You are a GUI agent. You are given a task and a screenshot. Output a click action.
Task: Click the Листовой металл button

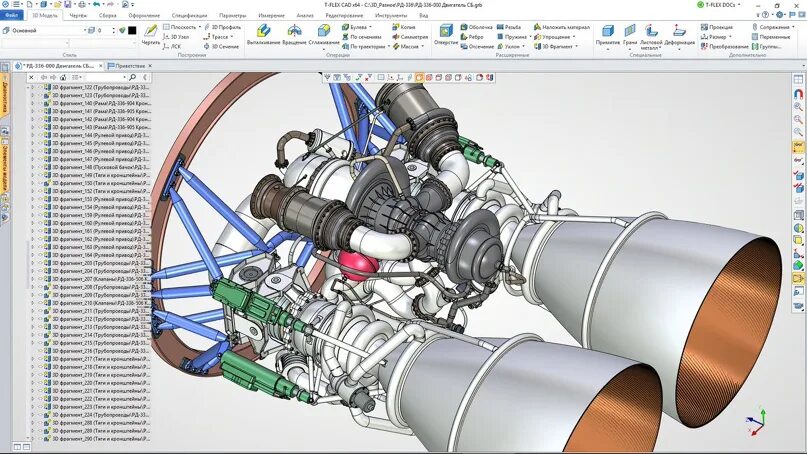tap(651, 36)
